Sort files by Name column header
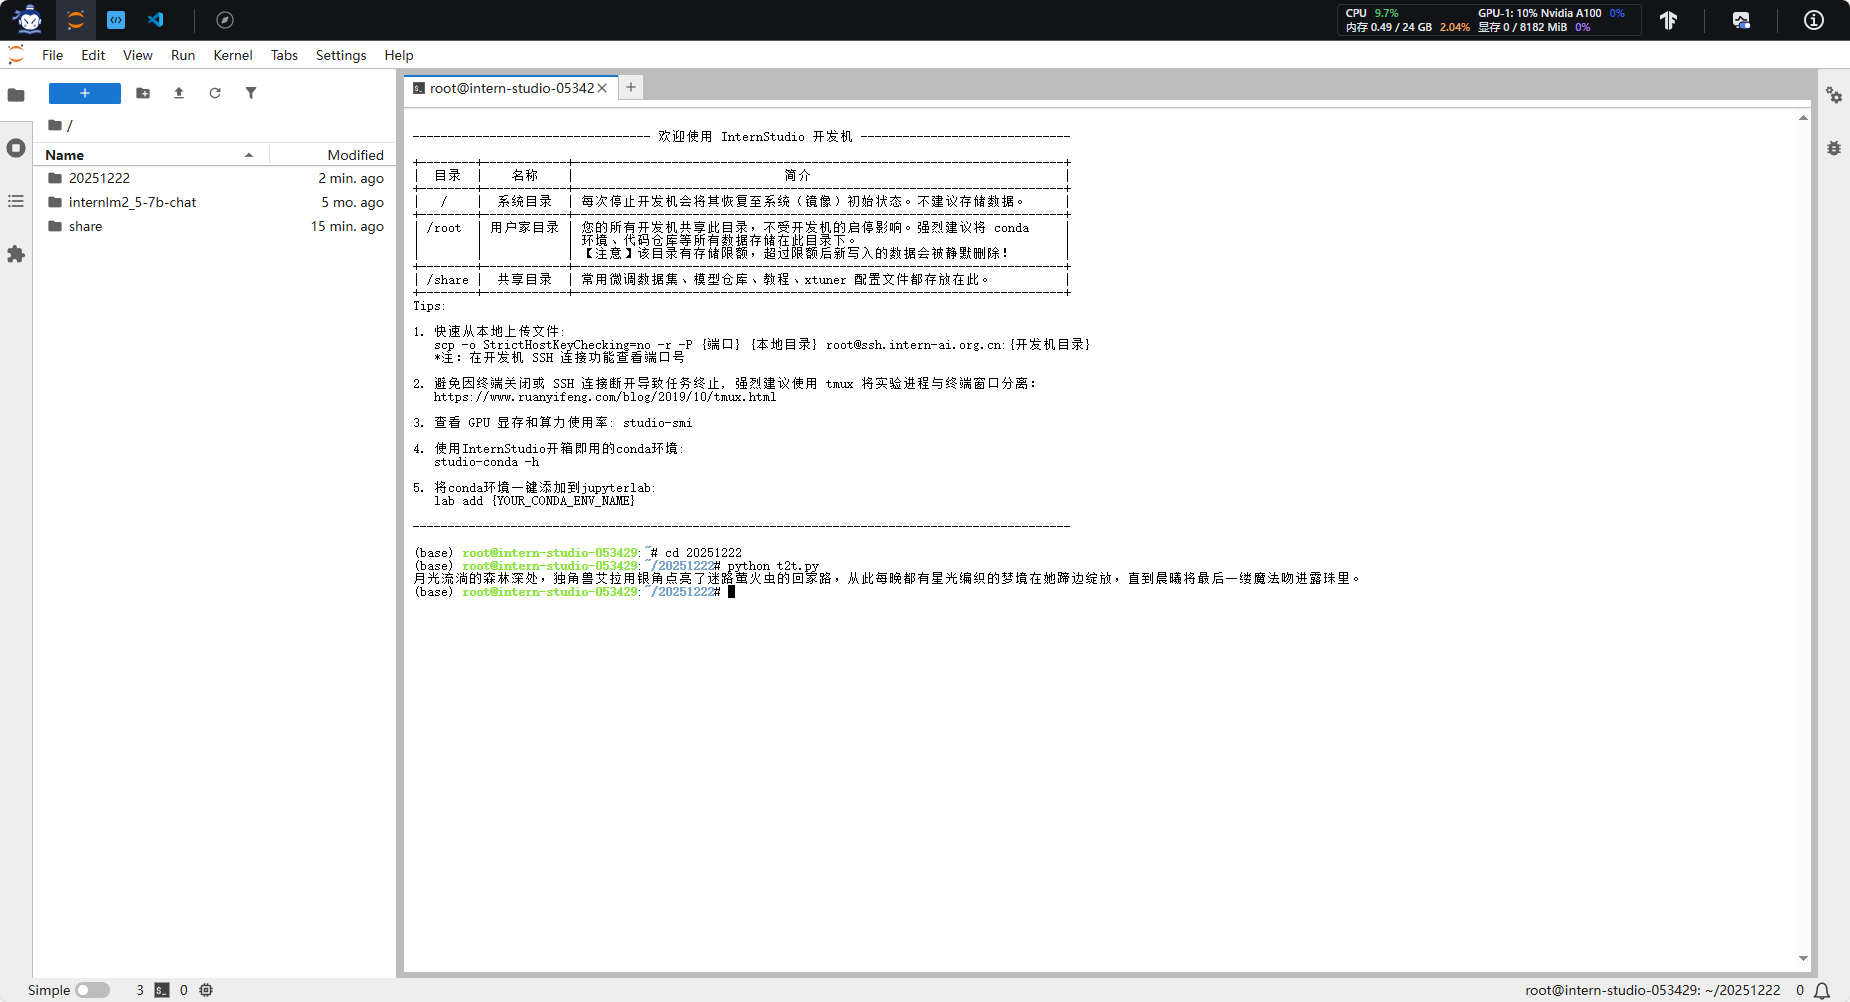 click(x=65, y=155)
